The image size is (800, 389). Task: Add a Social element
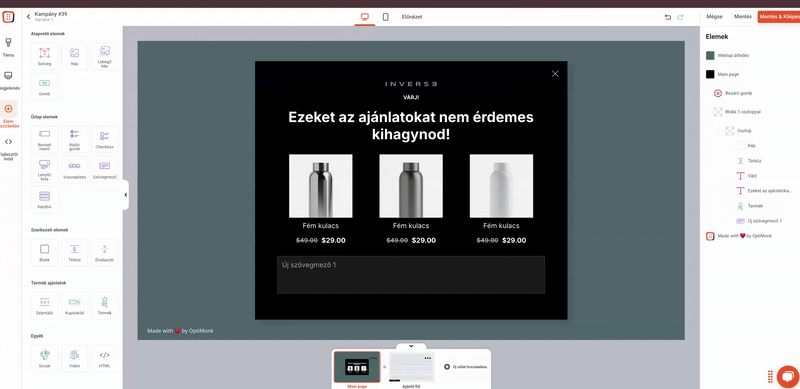coord(44,358)
